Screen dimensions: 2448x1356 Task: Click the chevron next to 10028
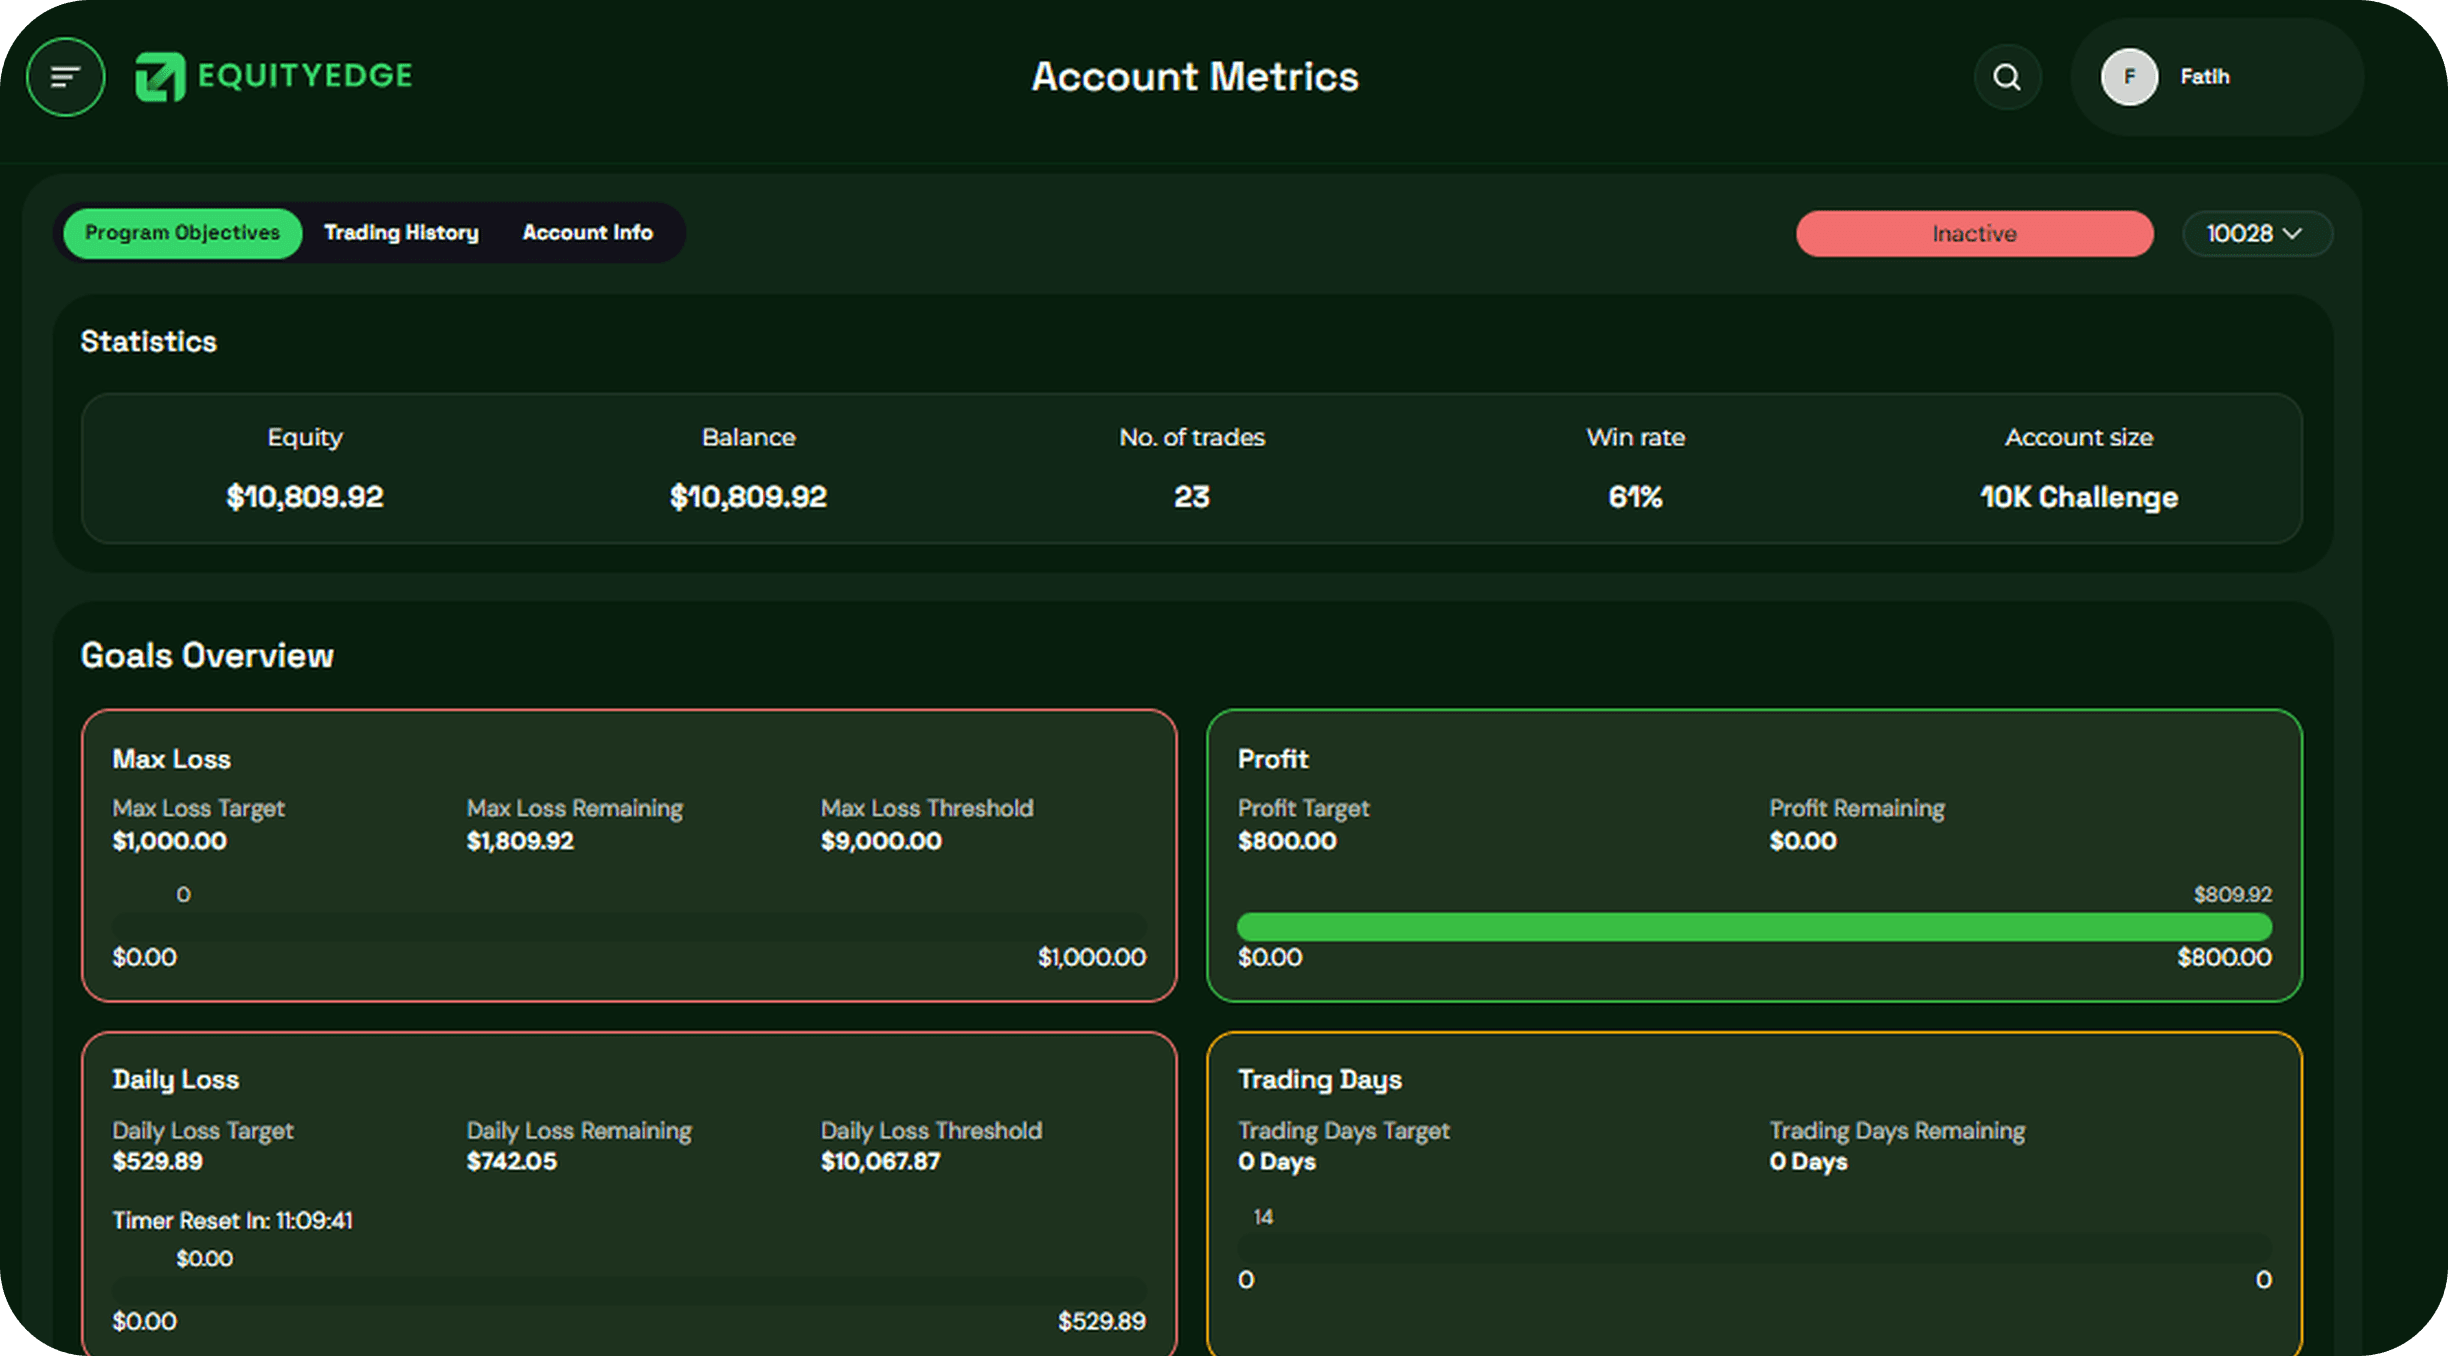tap(2293, 234)
